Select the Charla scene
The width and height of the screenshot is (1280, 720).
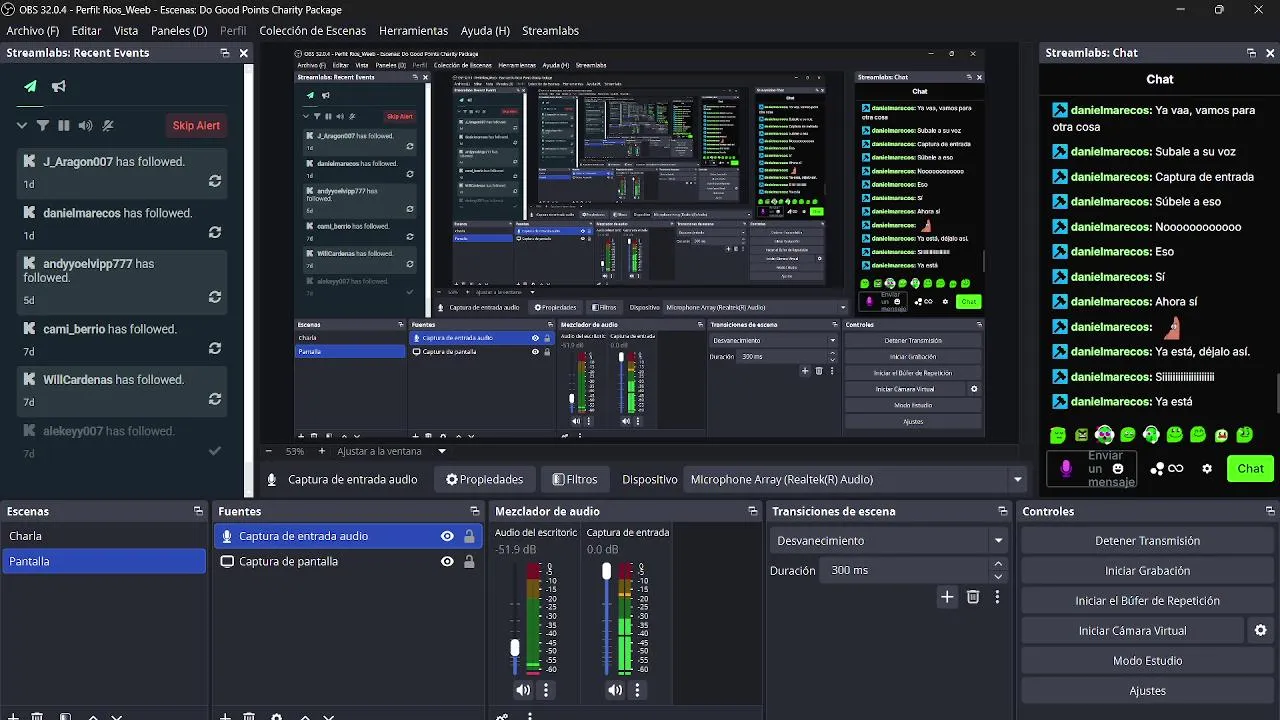103,536
